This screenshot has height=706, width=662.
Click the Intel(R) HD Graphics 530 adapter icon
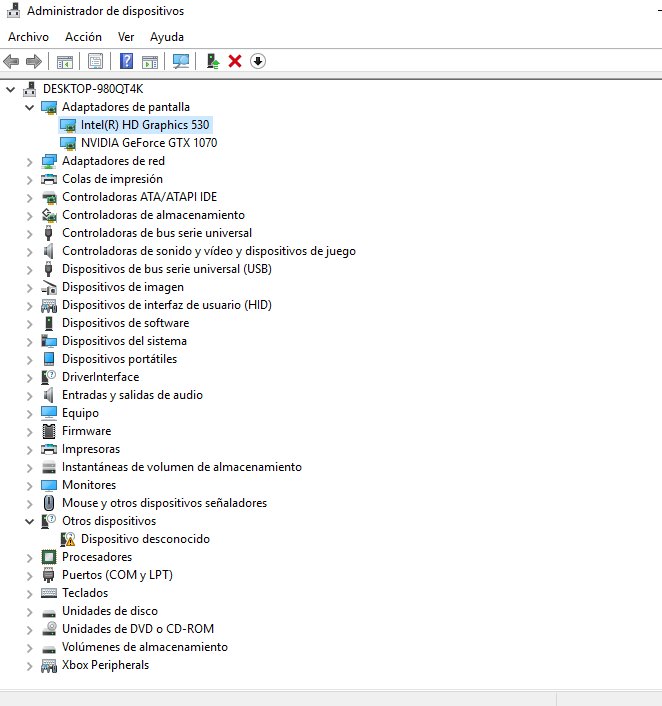[68, 126]
